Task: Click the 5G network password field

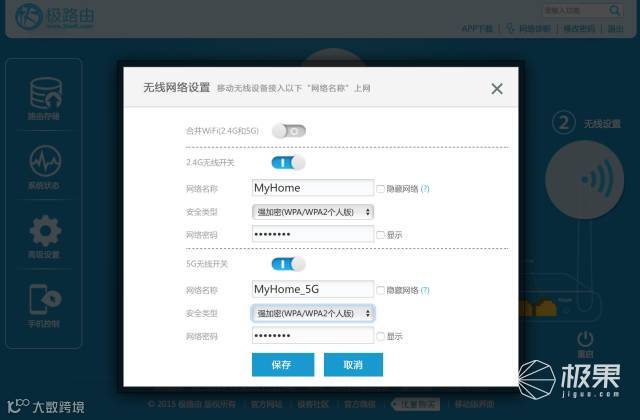Action: pyautogui.click(x=313, y=336)
